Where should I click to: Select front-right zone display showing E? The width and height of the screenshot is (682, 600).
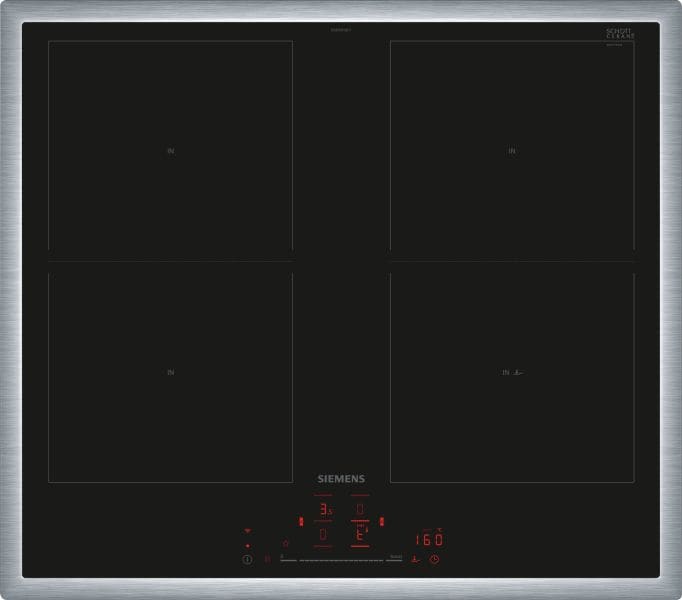360,534
